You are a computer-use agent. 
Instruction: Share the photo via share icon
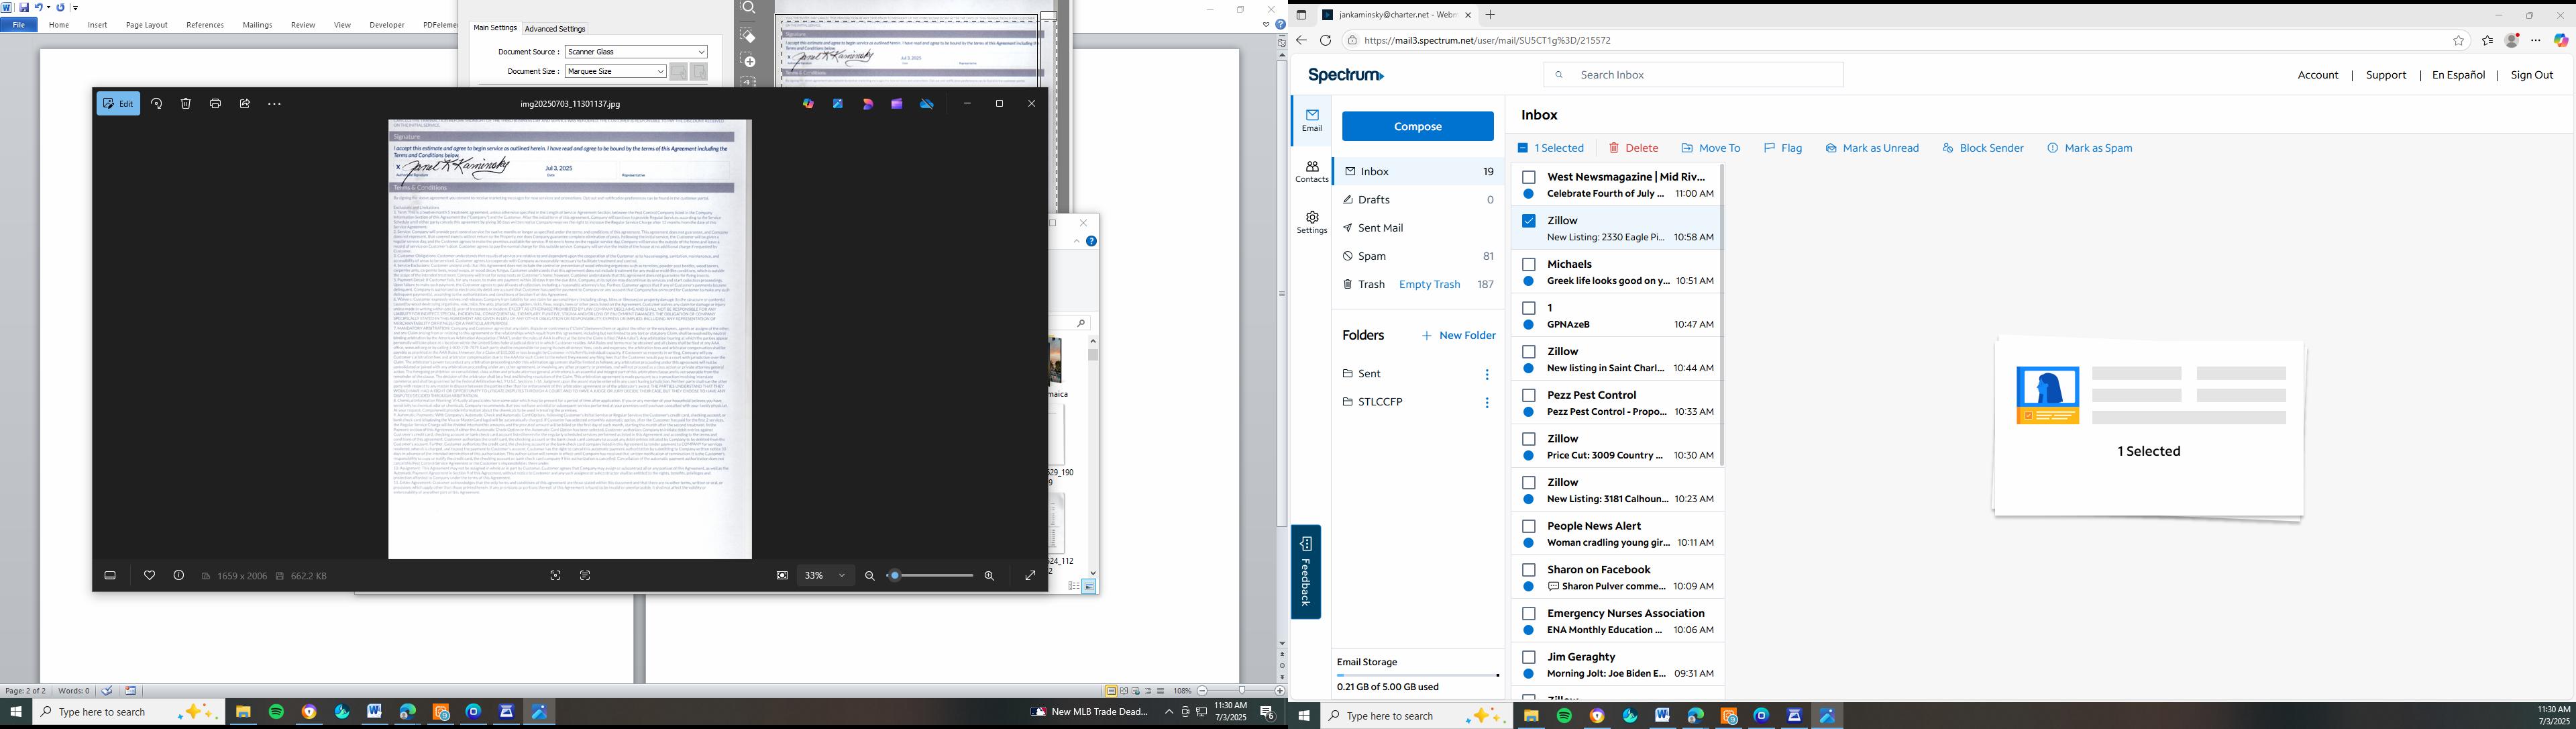pos(245,104)
